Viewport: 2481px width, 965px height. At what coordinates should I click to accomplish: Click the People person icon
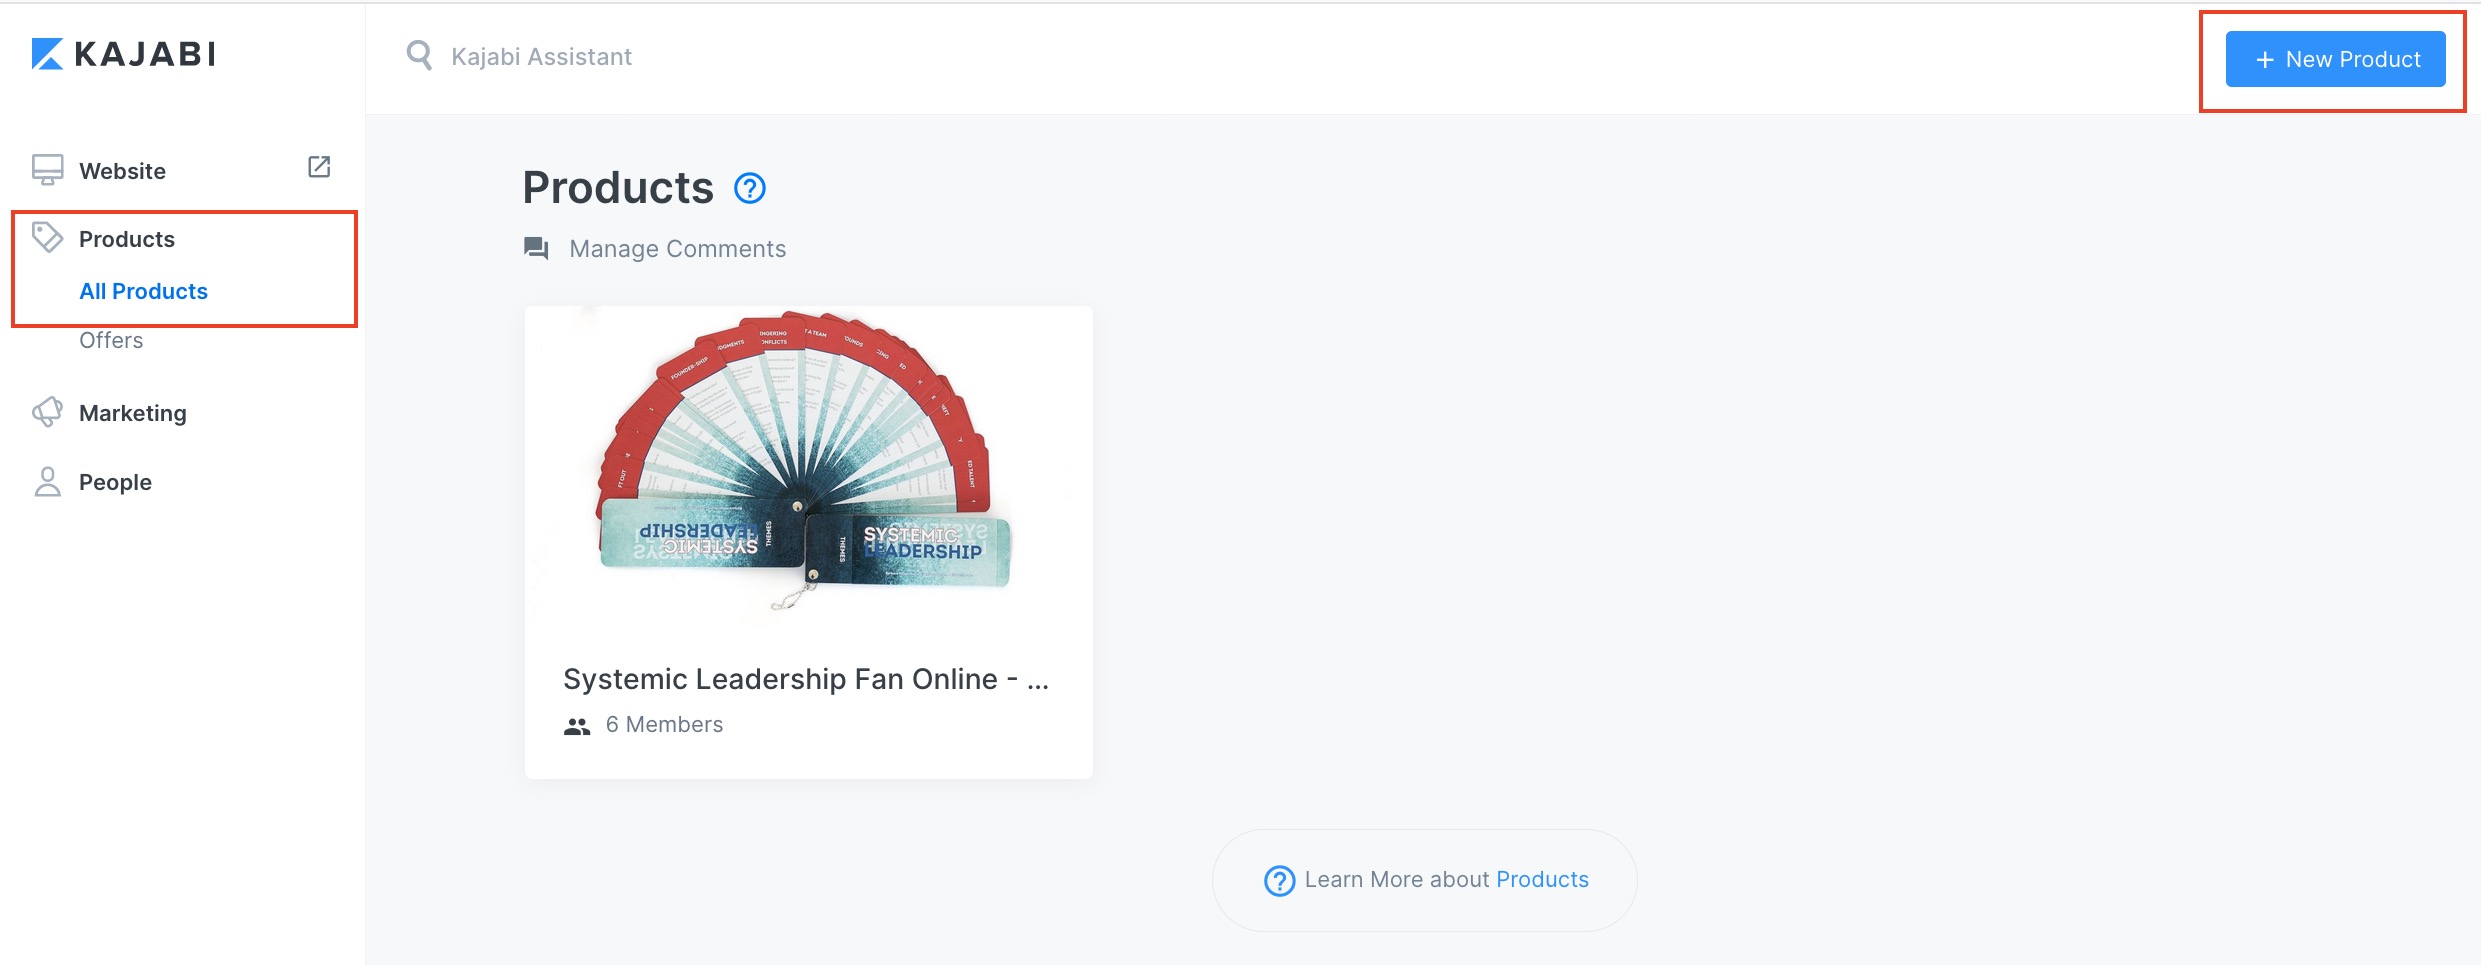47,482
